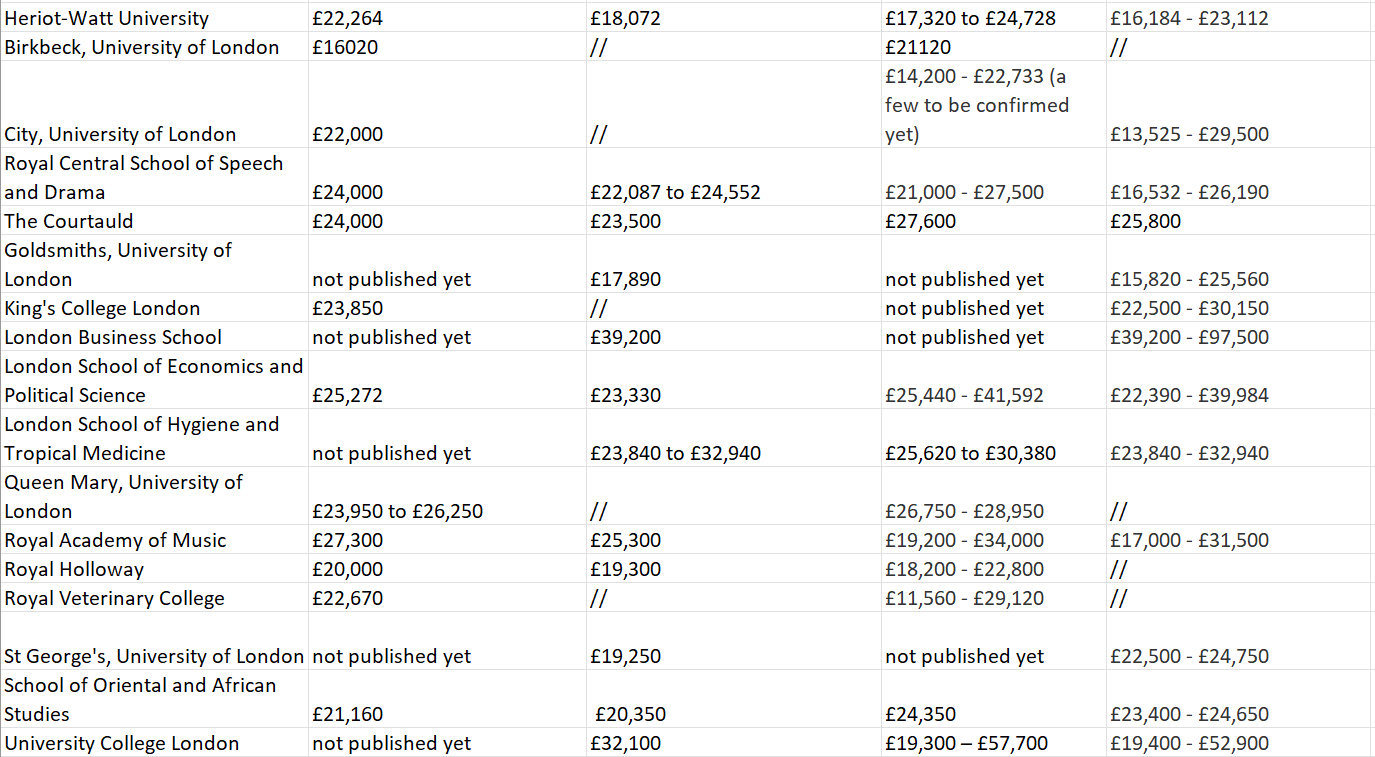Viewport: 1375px width, 757px height.
Task: Select the King's College London cell
Action: click(102, 308)
